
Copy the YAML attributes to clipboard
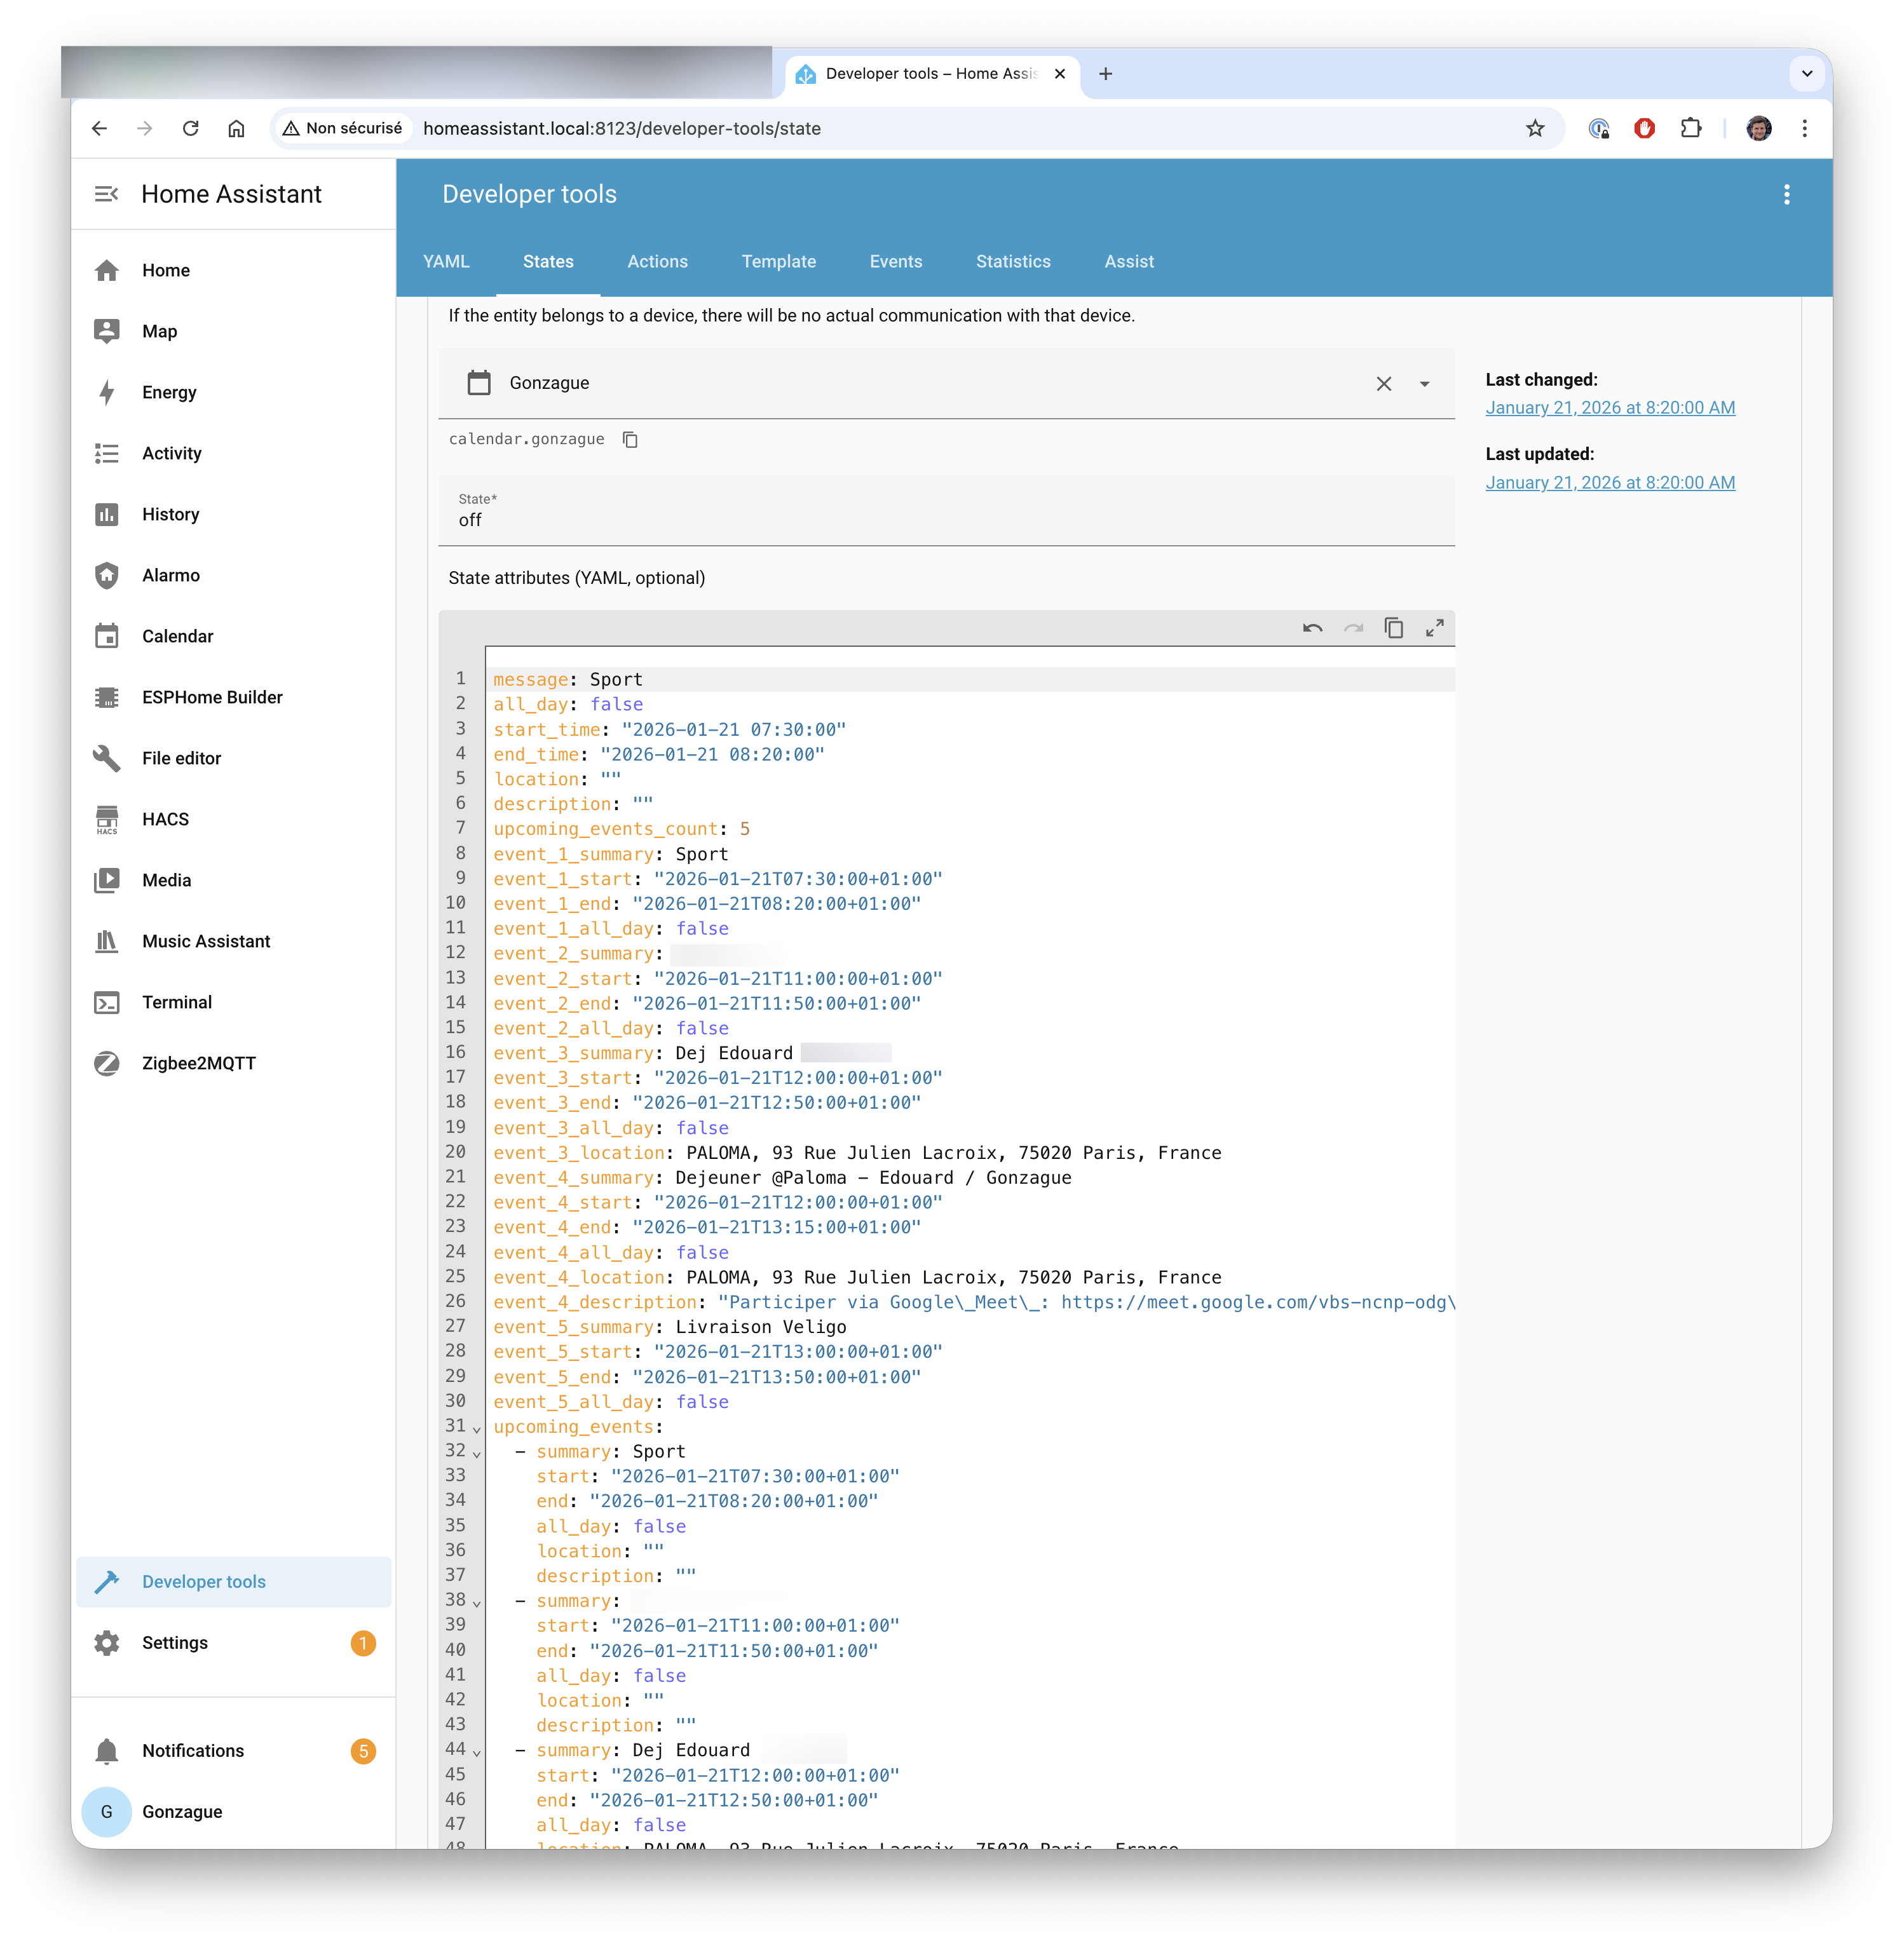click(1393, 628)
